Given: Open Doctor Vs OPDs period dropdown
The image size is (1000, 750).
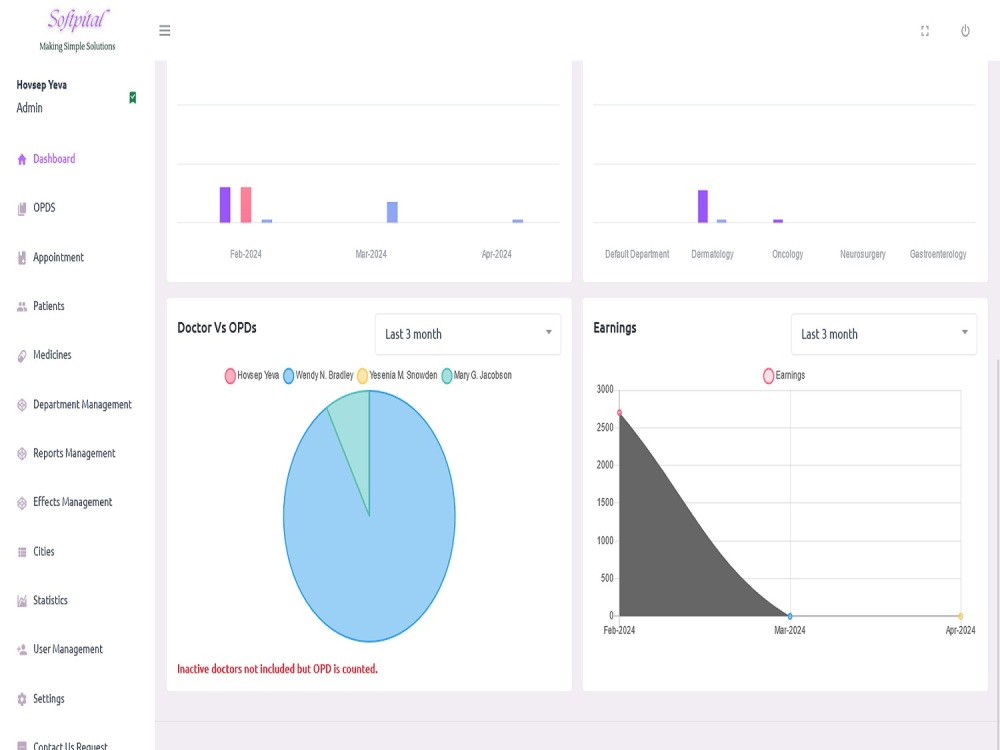Looking at the screenshot, I should coord(467,334).
